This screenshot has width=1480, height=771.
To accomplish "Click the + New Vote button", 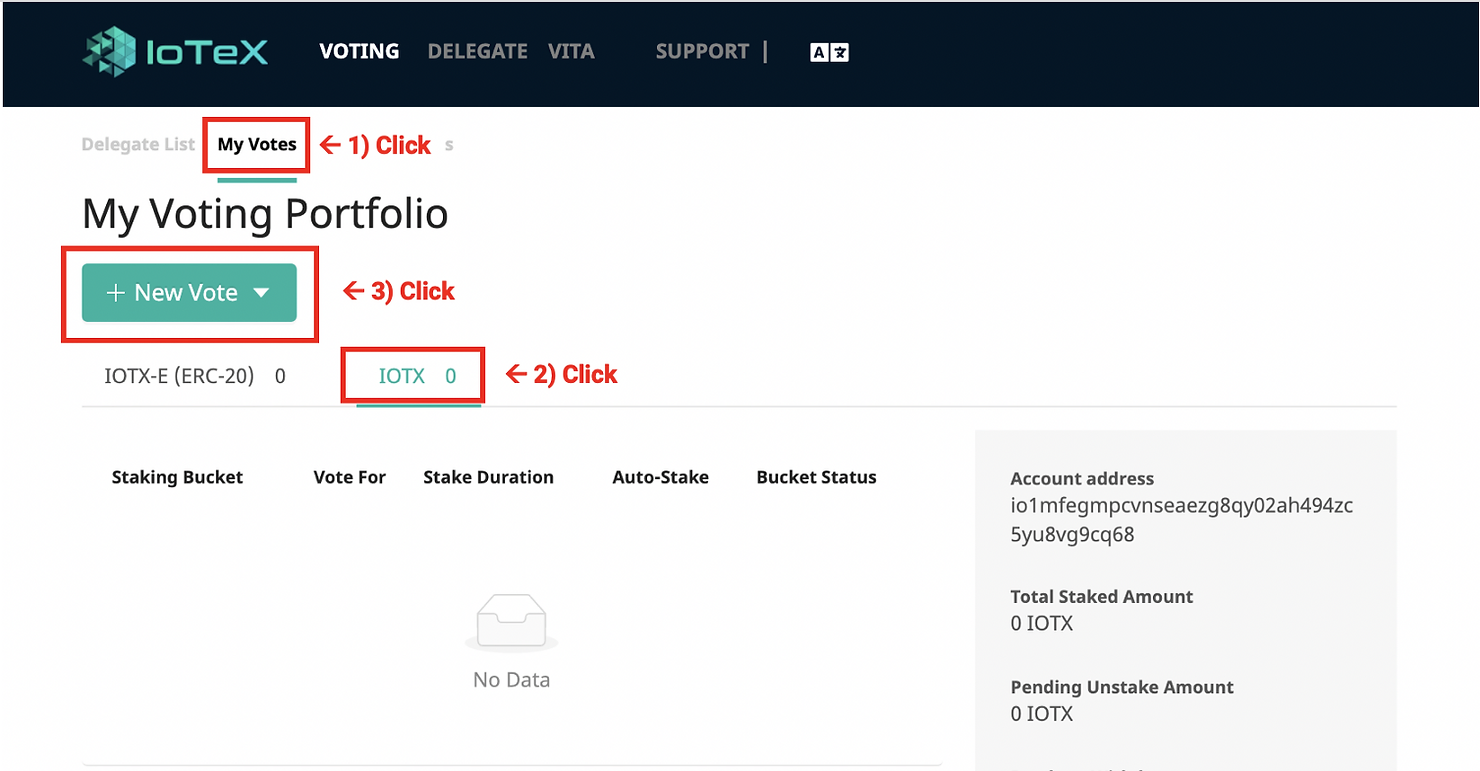I will coord(189,292).
